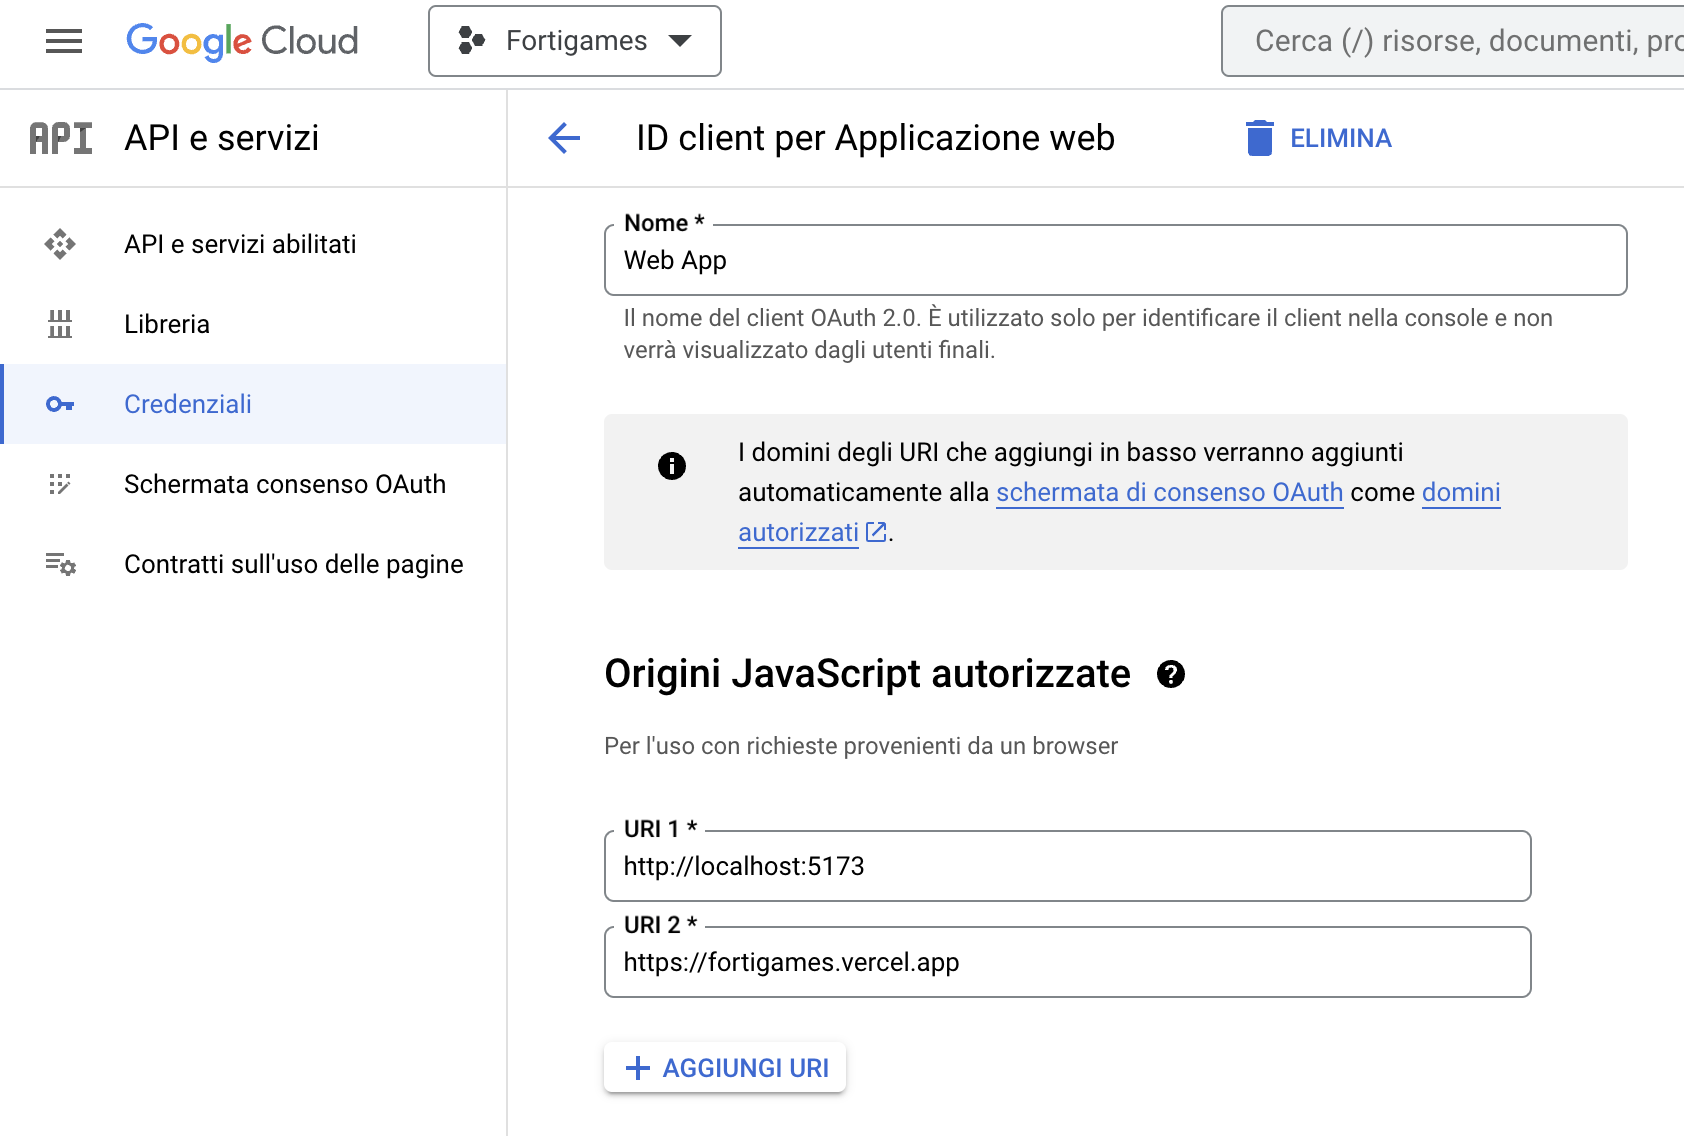The width and height of the screenshot is (1684, 1136).
Task: Click the ID client per Applicazione web title
Action: (875, 138)
